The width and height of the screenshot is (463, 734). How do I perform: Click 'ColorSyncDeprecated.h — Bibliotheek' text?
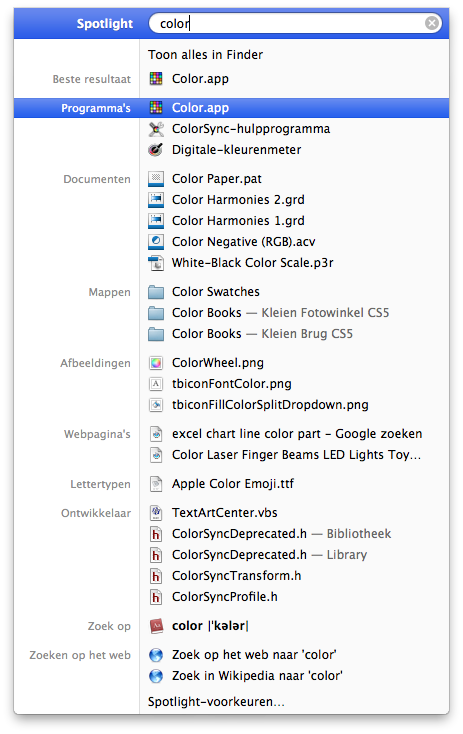tap(281, 534)
